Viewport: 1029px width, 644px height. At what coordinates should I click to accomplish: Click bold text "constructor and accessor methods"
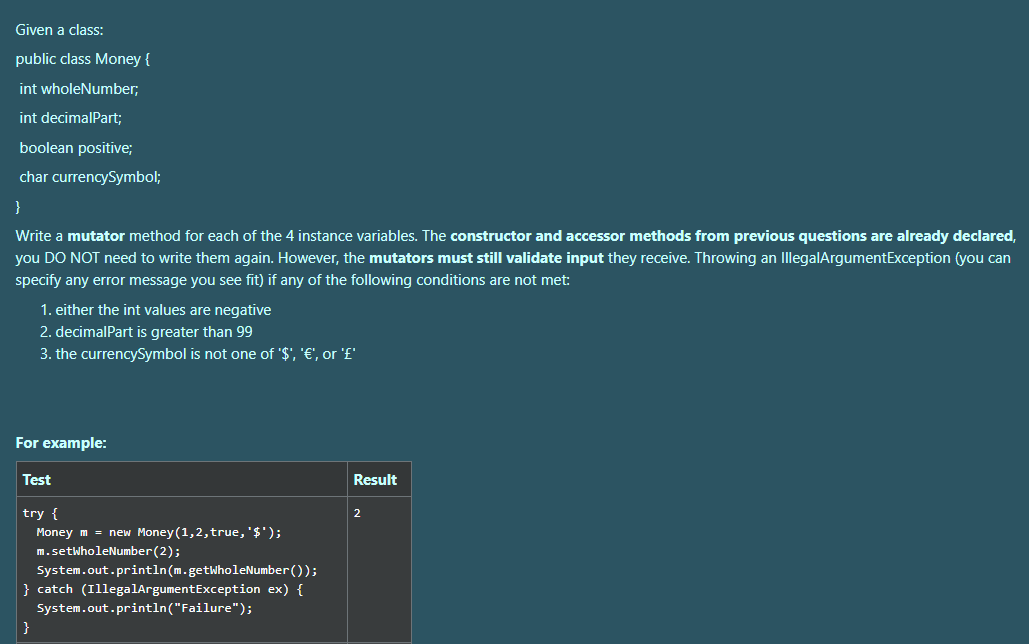(x=570, y=236)
